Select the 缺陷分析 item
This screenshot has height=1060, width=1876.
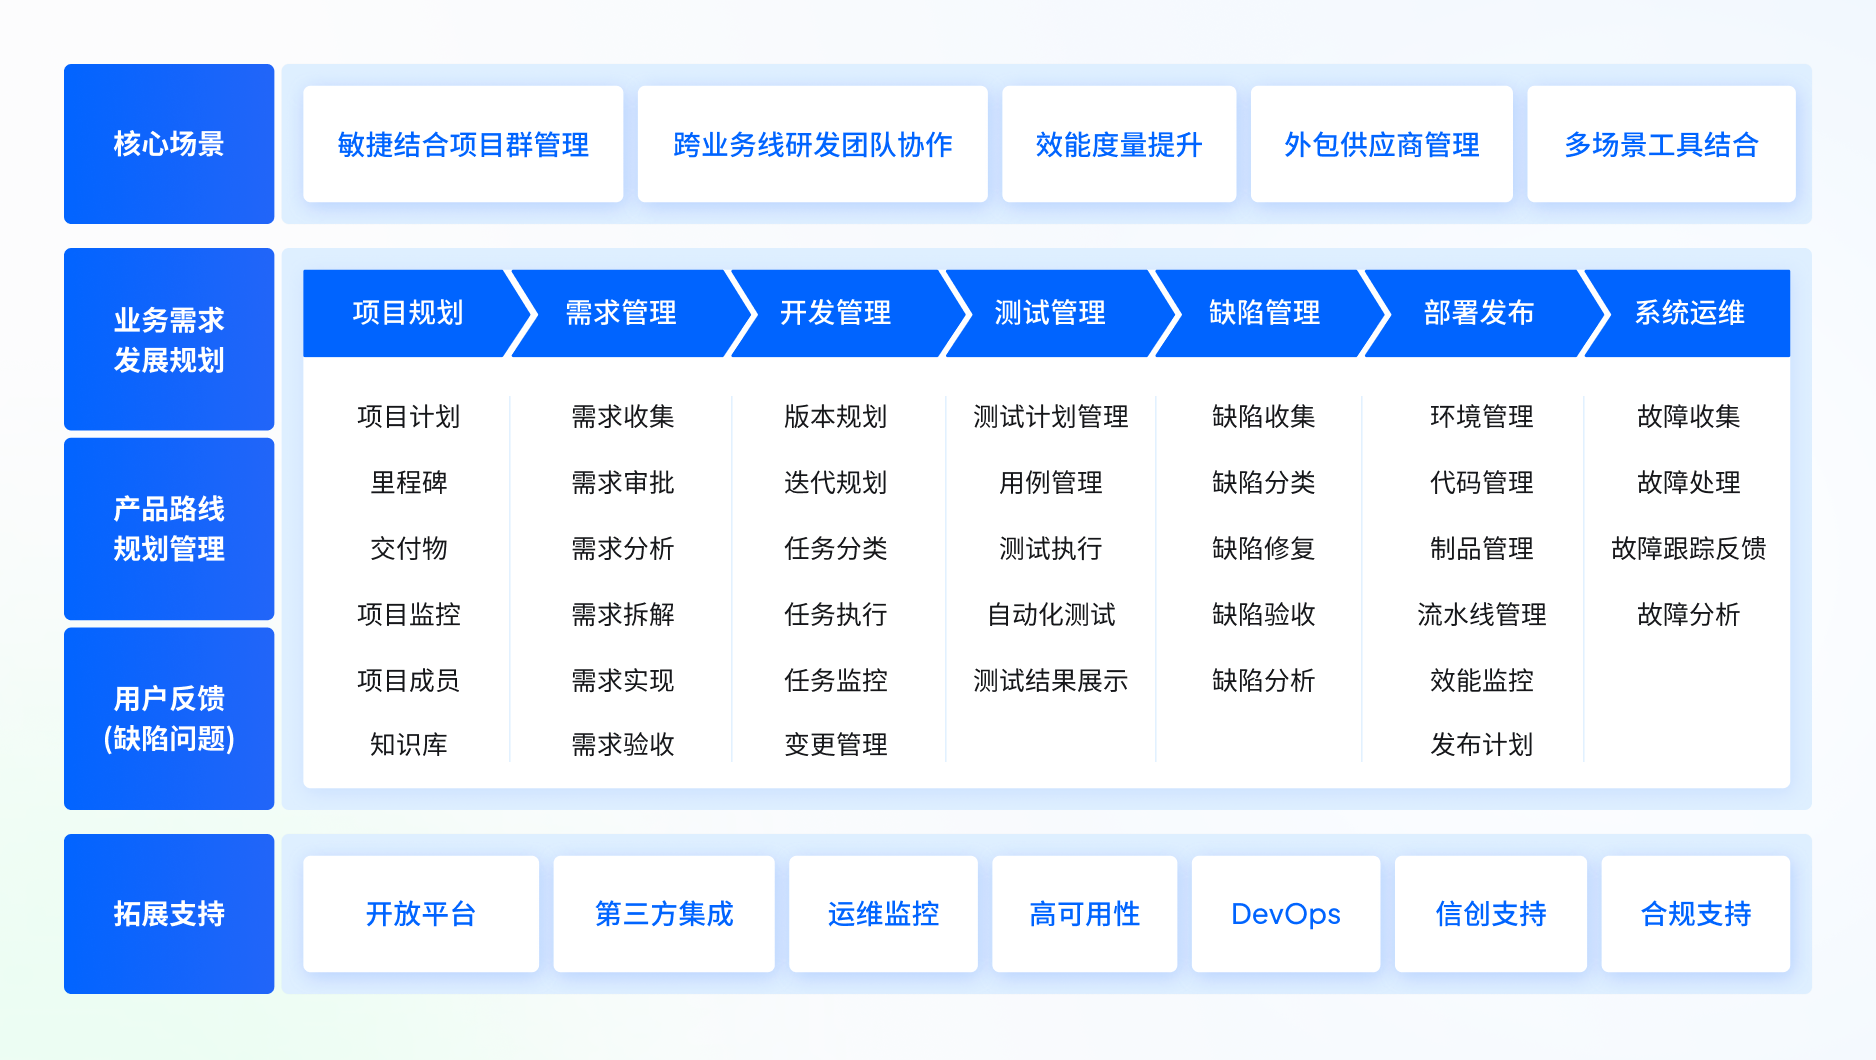(1263, 680)
